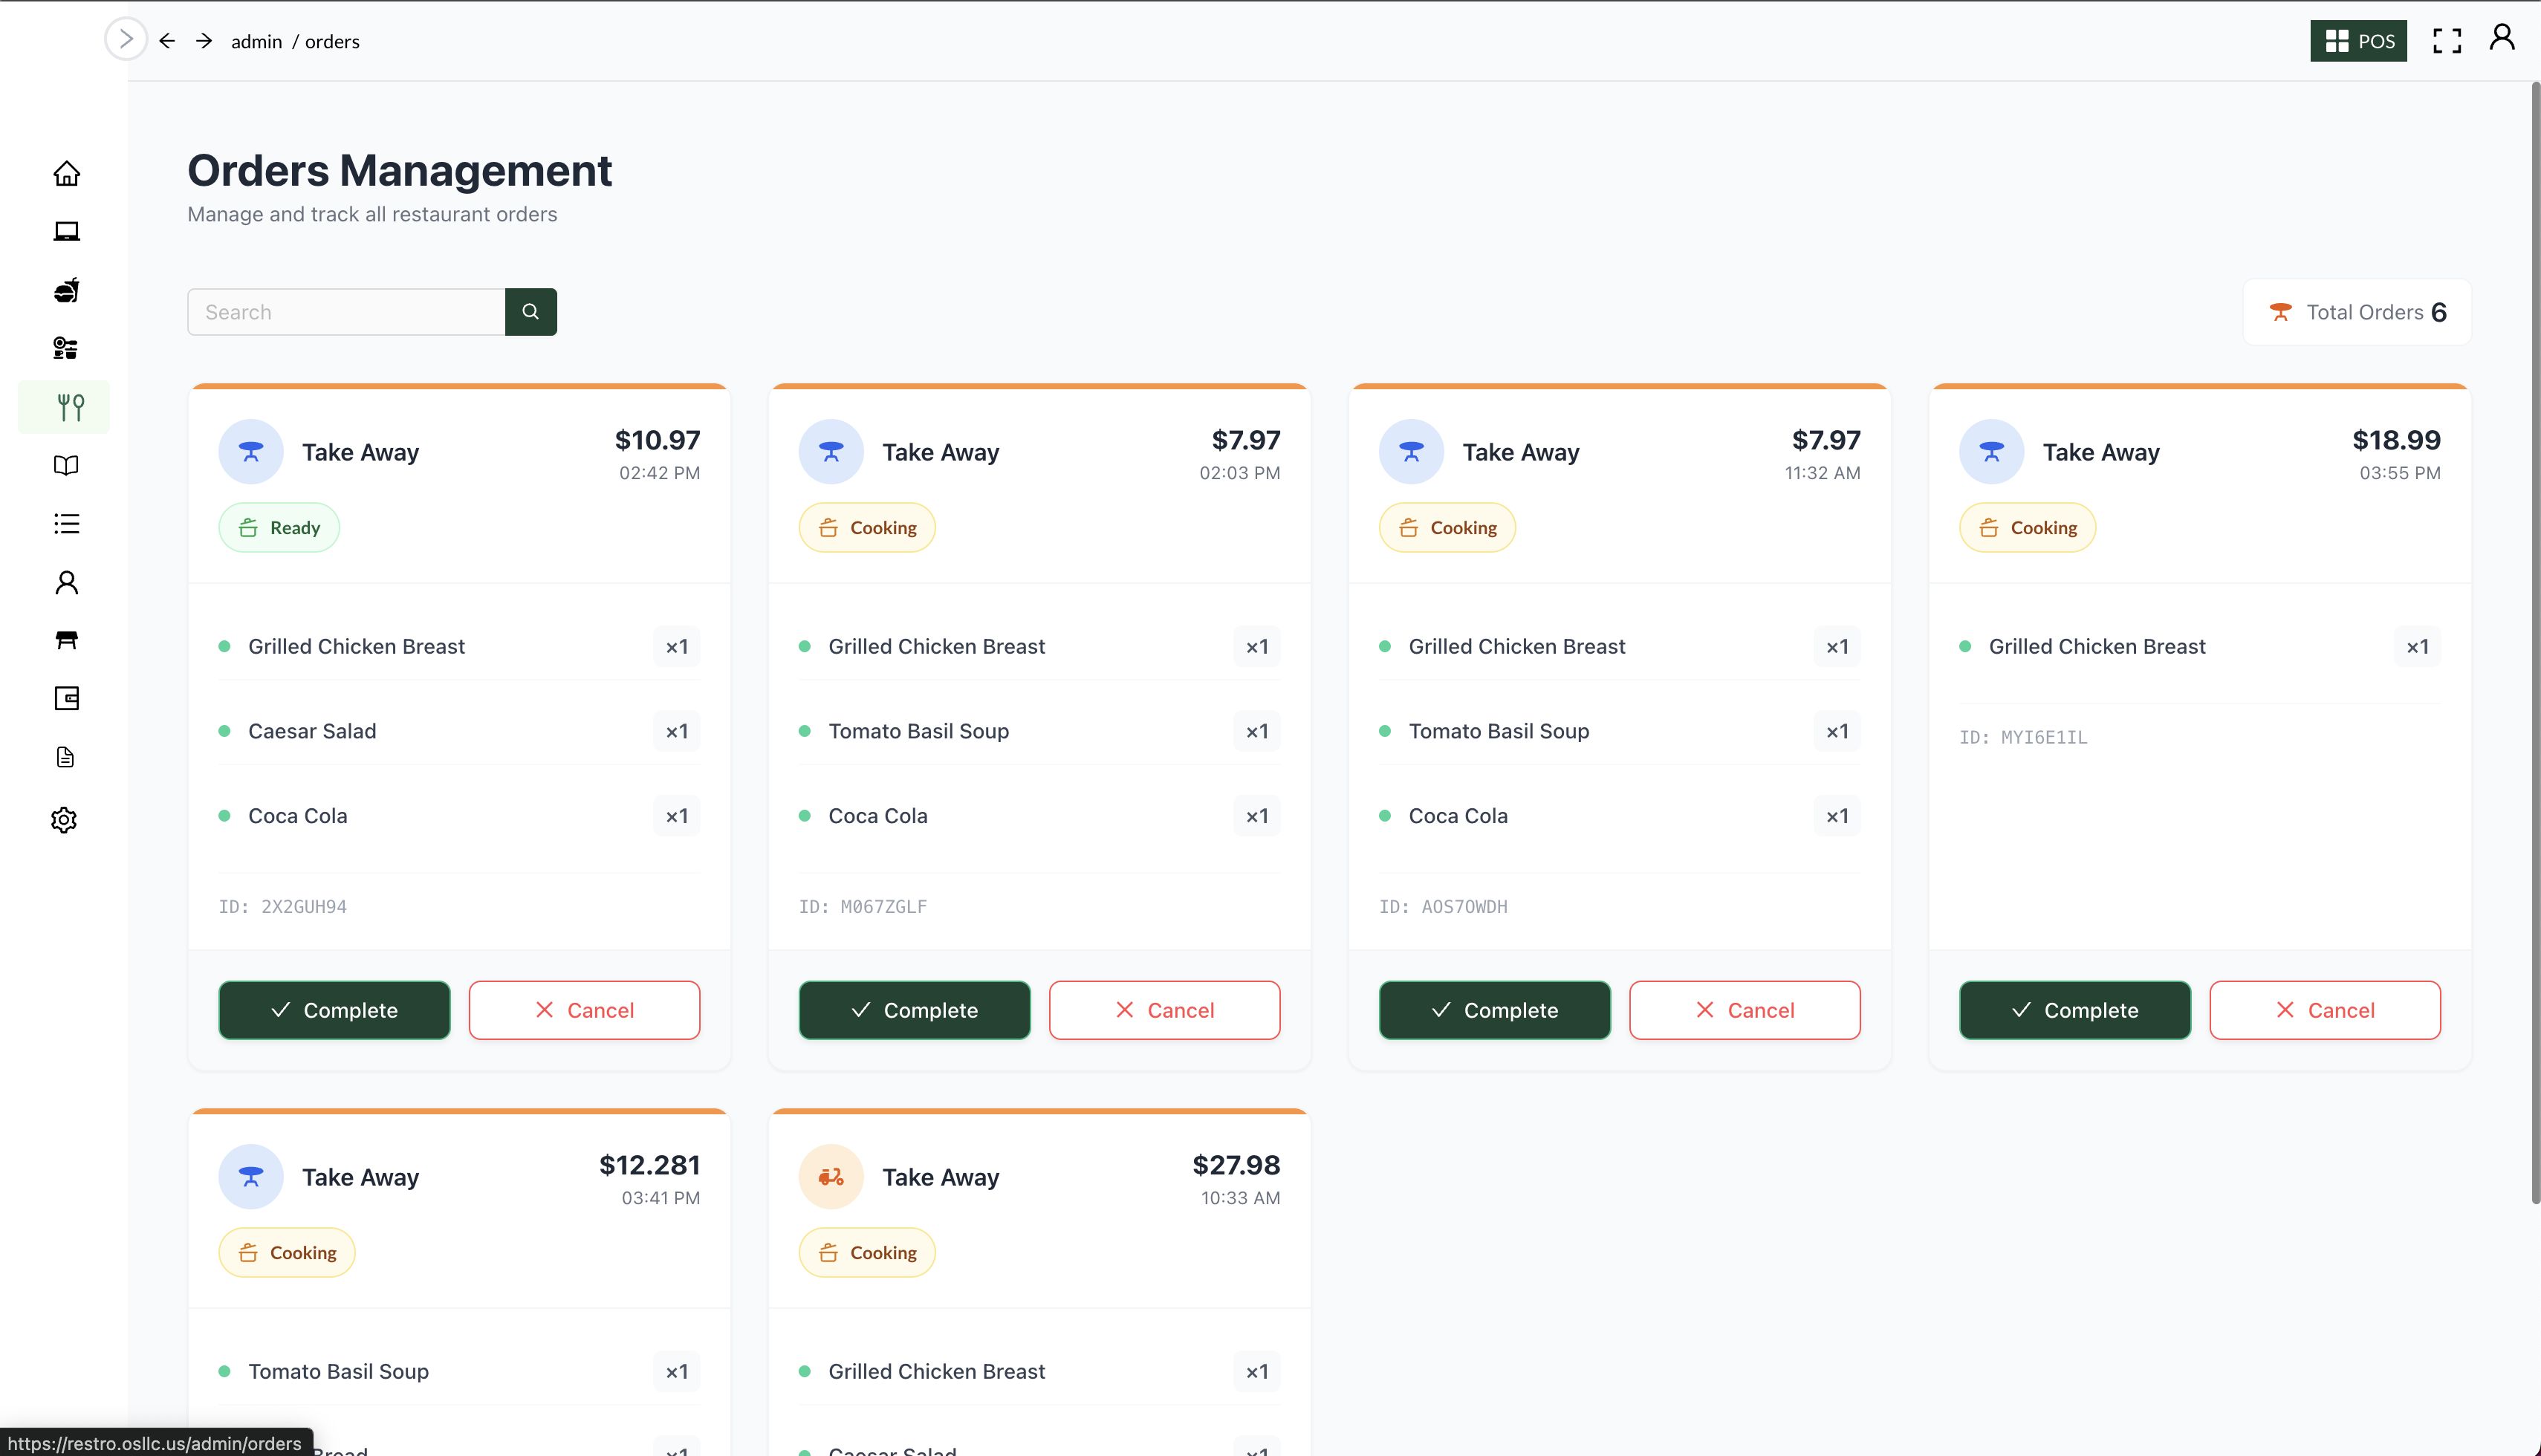Expand the sidebar with chevron button

click(x=126, y=39)
